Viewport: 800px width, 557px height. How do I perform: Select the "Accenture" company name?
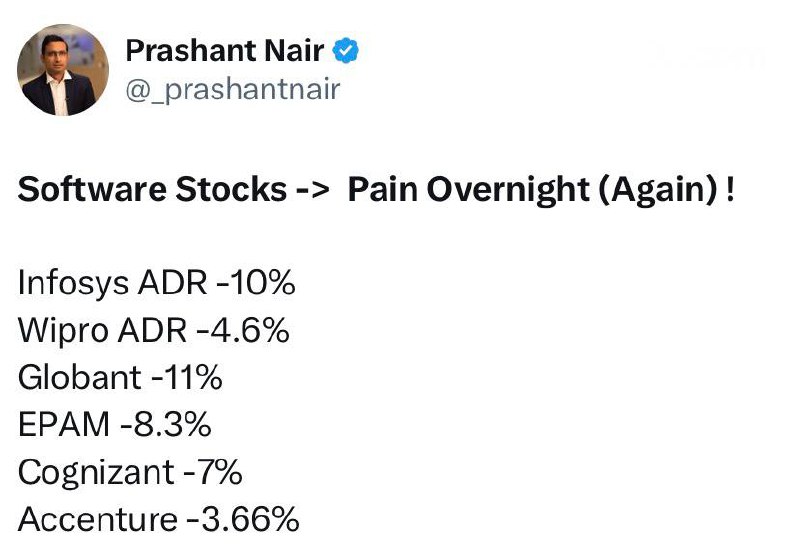[97, 519]
